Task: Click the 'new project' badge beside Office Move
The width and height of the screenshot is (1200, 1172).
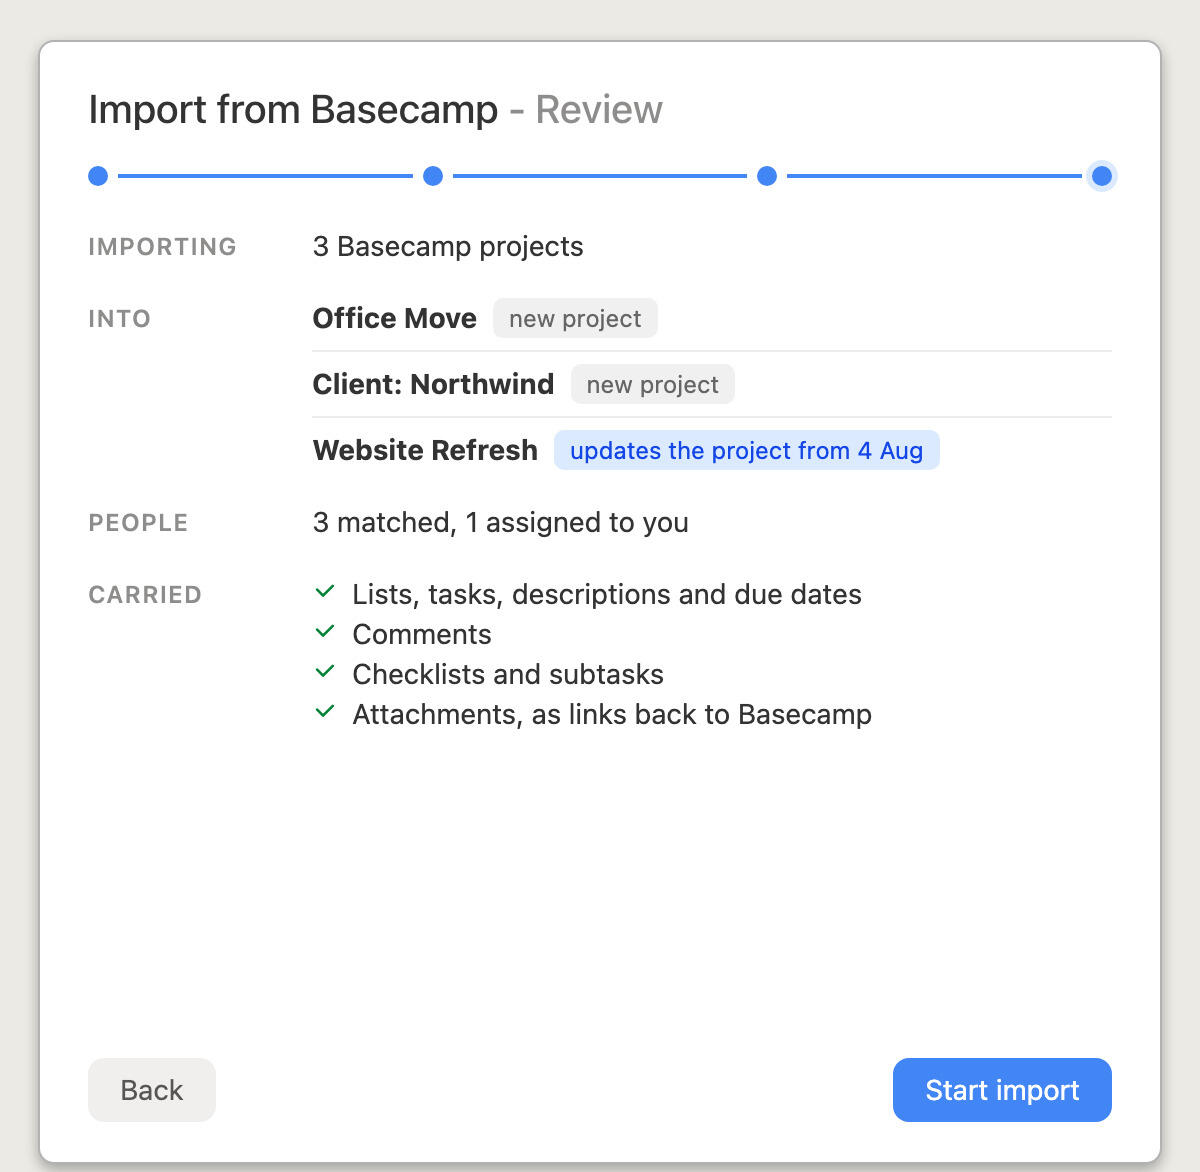Action: [x=575, y=318]
